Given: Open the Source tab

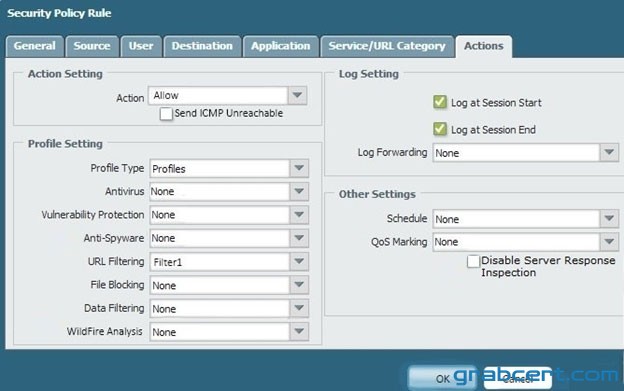Looking at the screenshot, I should 92,46.
